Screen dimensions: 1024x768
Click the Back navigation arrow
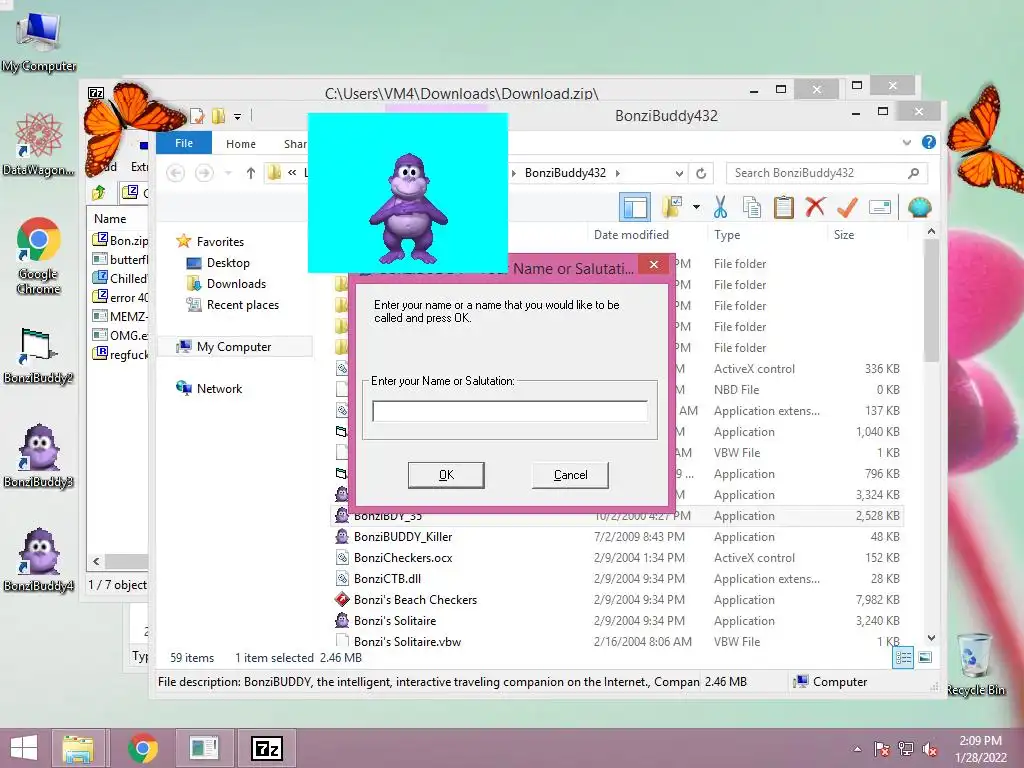(x=175, y=173)
